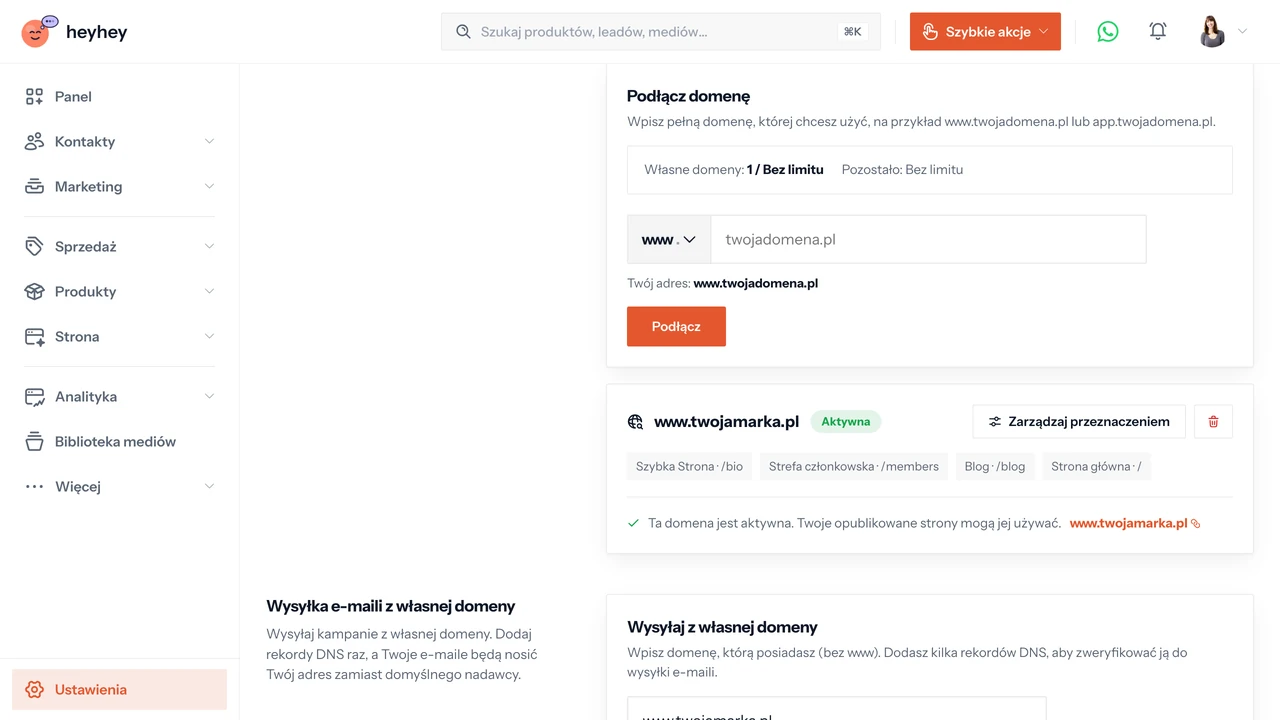Click the Kontakty people icon
Image resolution: width=1280 pixels, height=720 pixels.
pyautogui.click(x=35, y=142)
